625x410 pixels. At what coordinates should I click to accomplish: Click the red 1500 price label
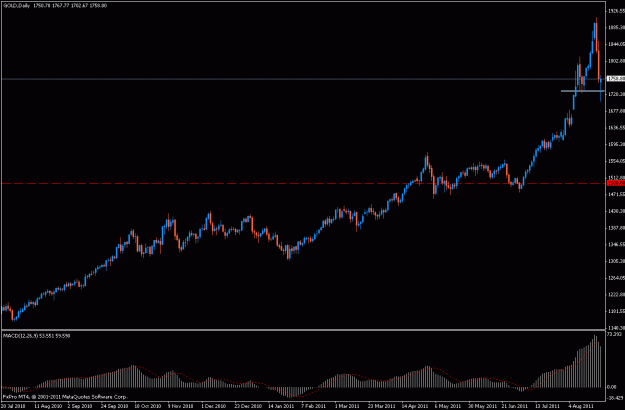[x=615, y=183]
